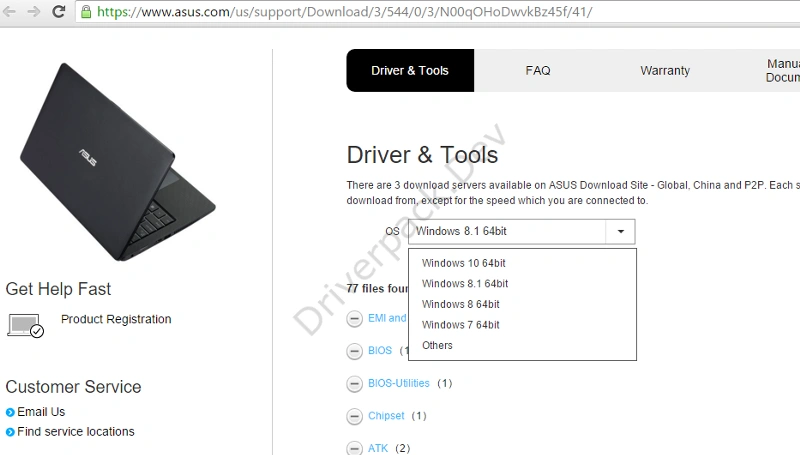Image resolution: width=800 pixels, height=455 pixels.
Task: Click blue arrow bullet beside Email Us
Action: click(x=10, y=412)
